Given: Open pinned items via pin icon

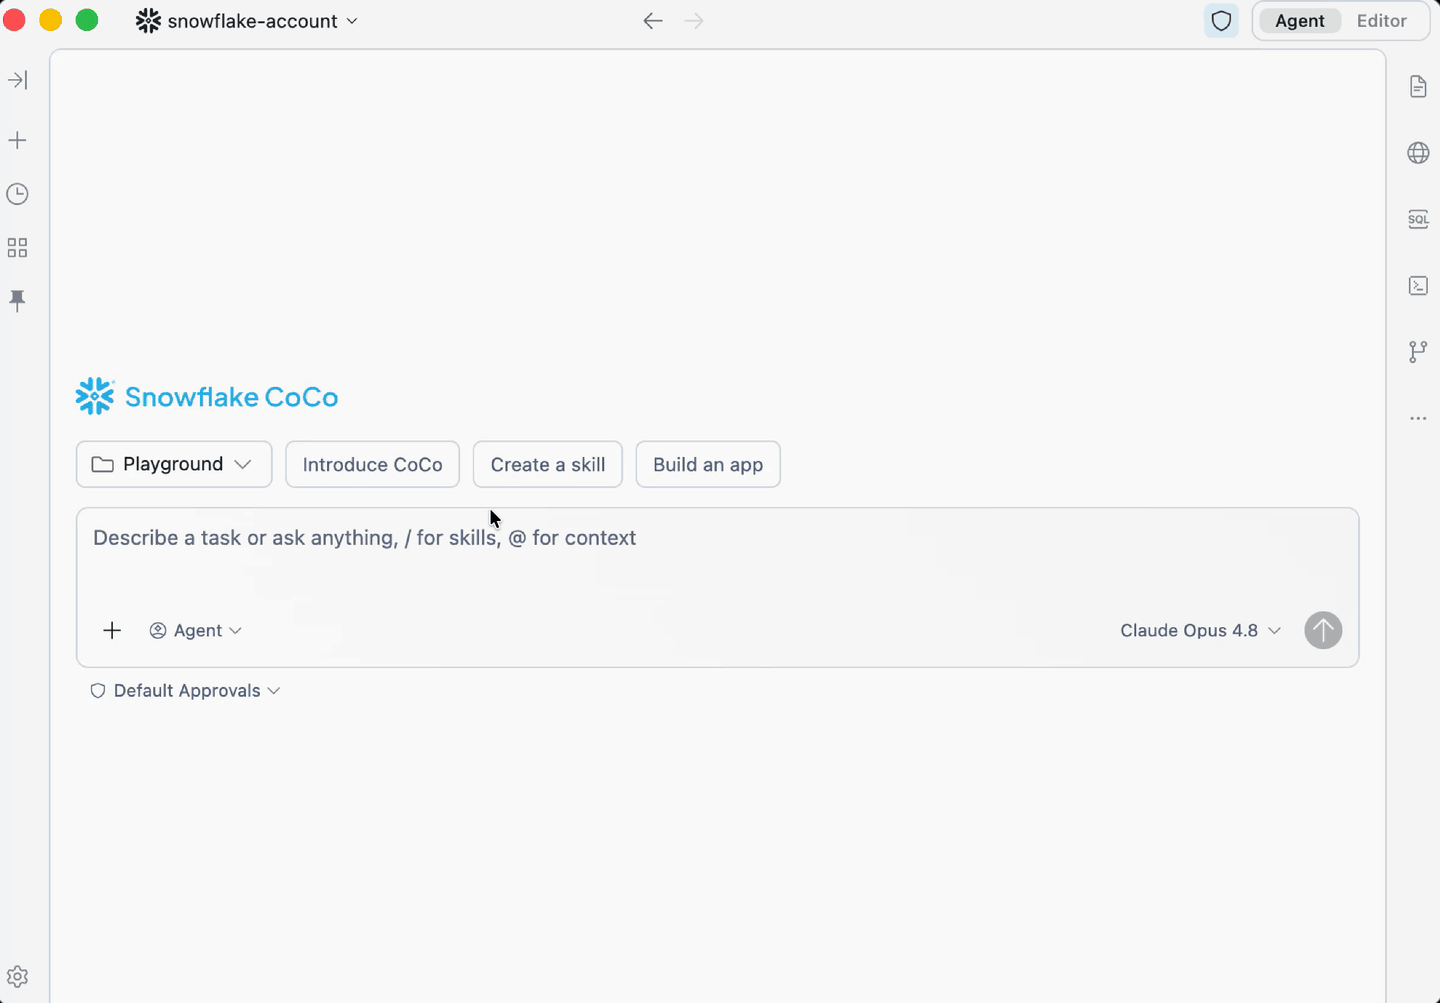Looking at the screenshot, I should (17, 301).
